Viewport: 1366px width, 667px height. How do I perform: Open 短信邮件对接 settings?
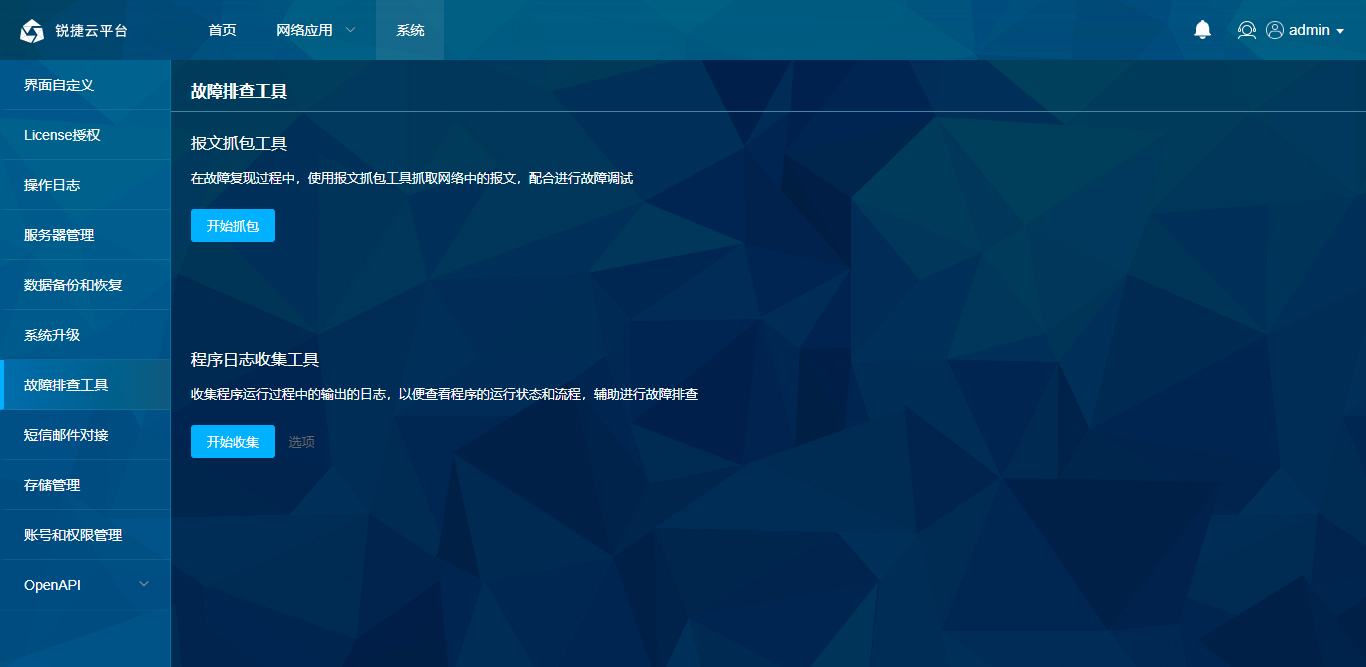tap(66, 435)
